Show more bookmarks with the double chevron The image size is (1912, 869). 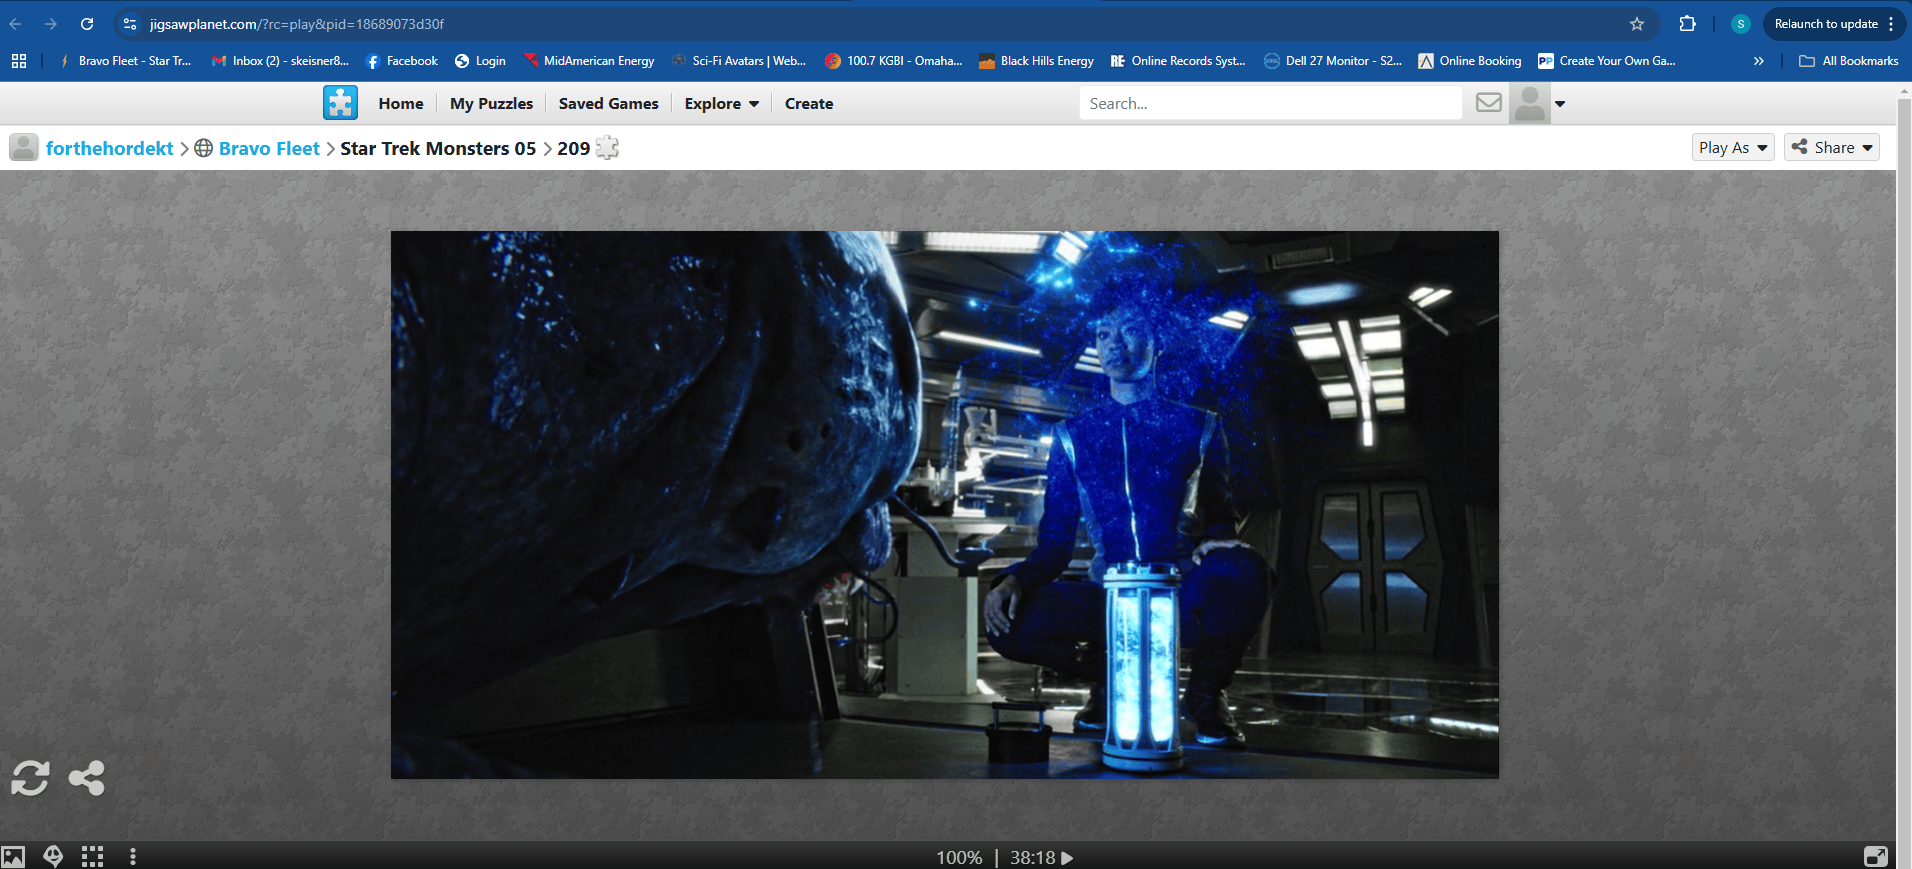1759,61
